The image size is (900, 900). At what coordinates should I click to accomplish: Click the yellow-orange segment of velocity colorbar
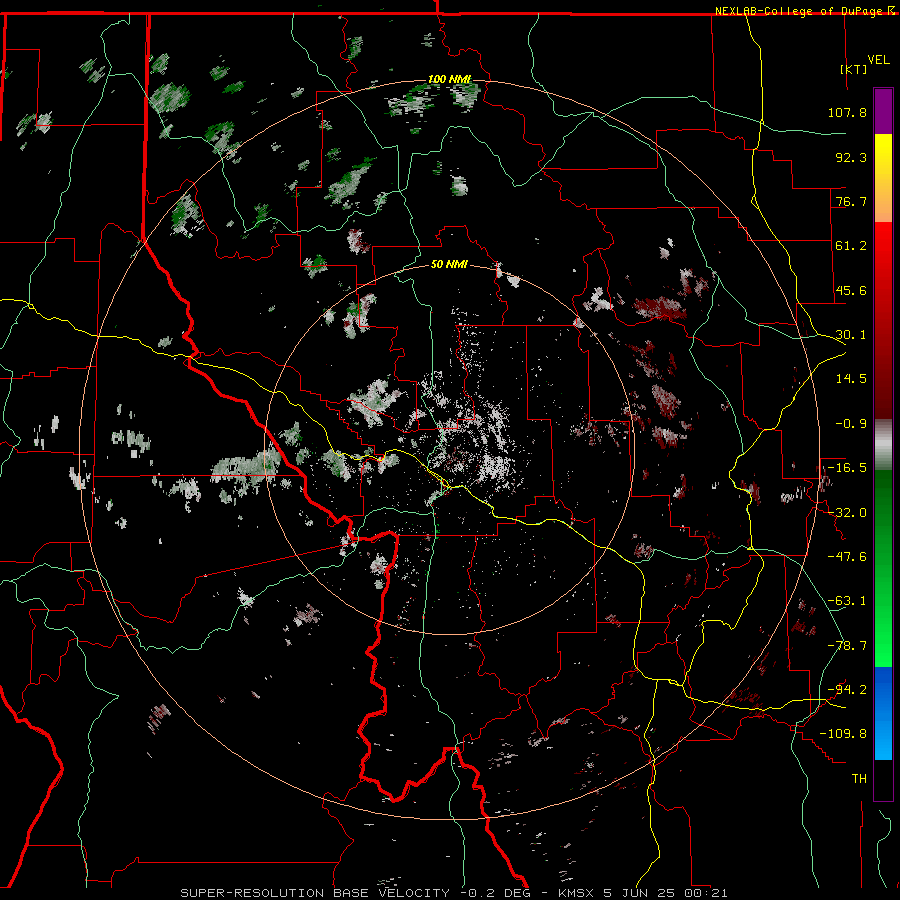[883, 178]
